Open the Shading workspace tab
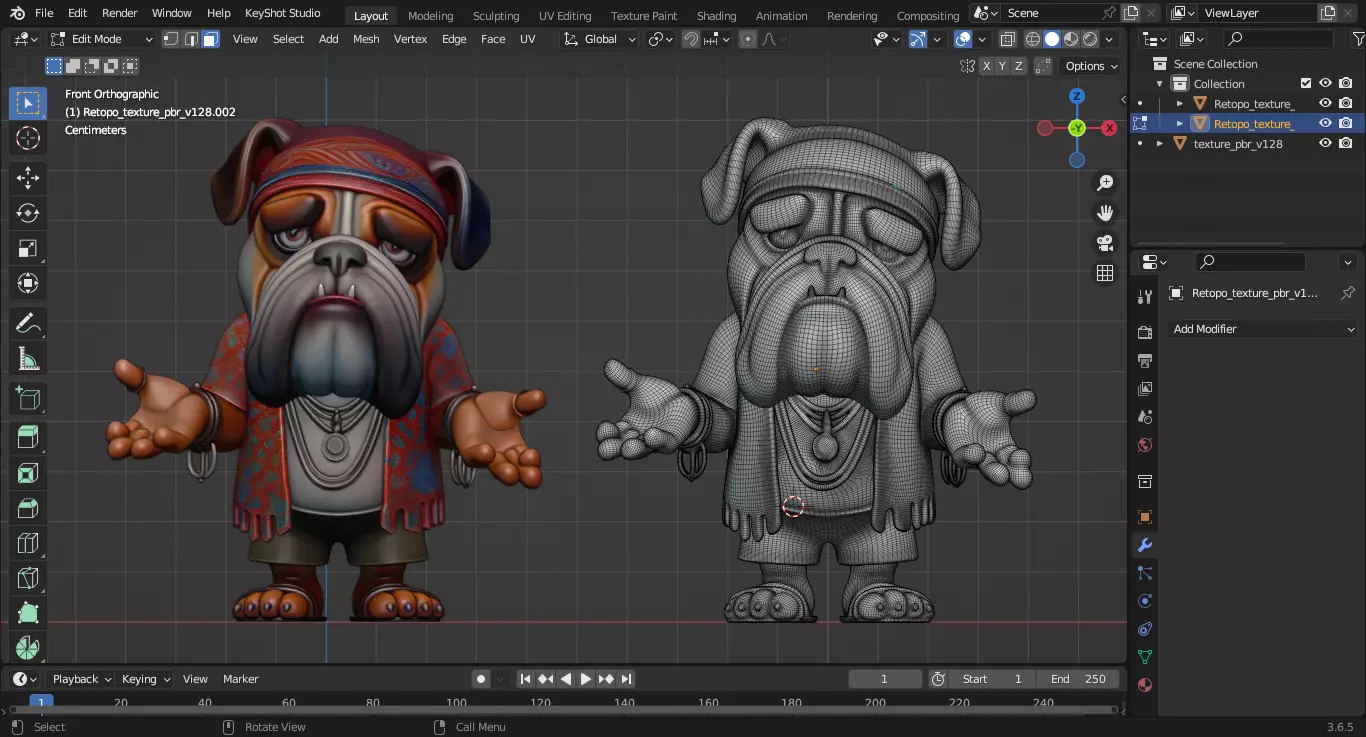Screen dimensions: 1366x737 coord(716,16)
